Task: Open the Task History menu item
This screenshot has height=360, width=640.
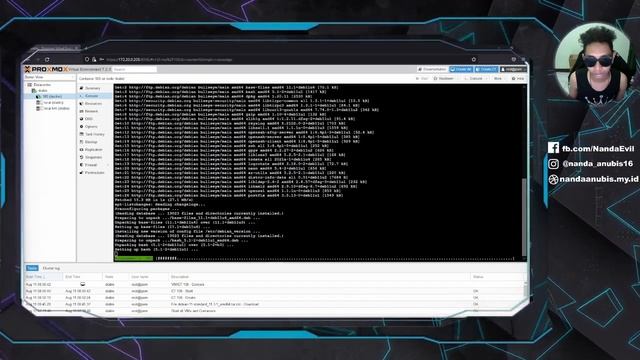Action: pyautogui.click(x=94, y=134)
